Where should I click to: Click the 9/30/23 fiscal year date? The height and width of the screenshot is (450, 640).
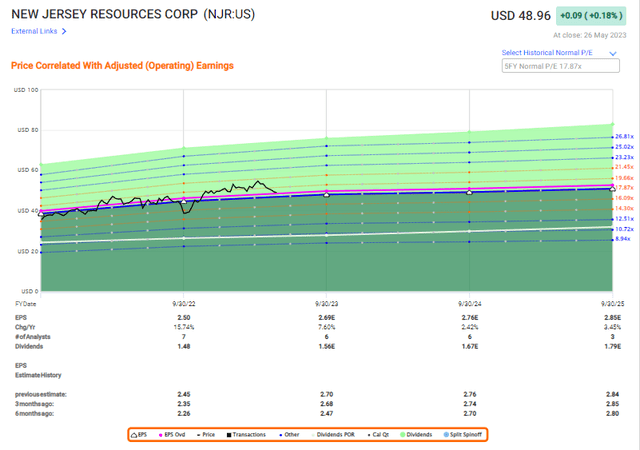327,304
